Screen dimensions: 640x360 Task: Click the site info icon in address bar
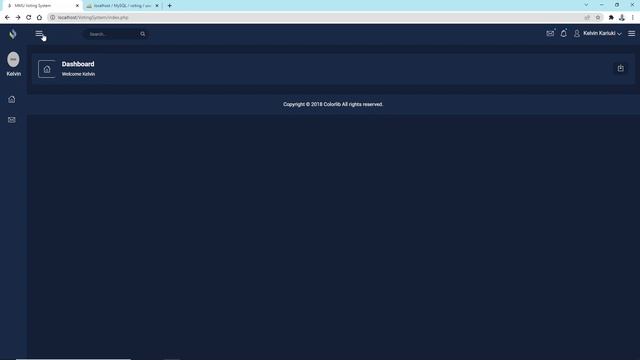[x=52, y=18]
